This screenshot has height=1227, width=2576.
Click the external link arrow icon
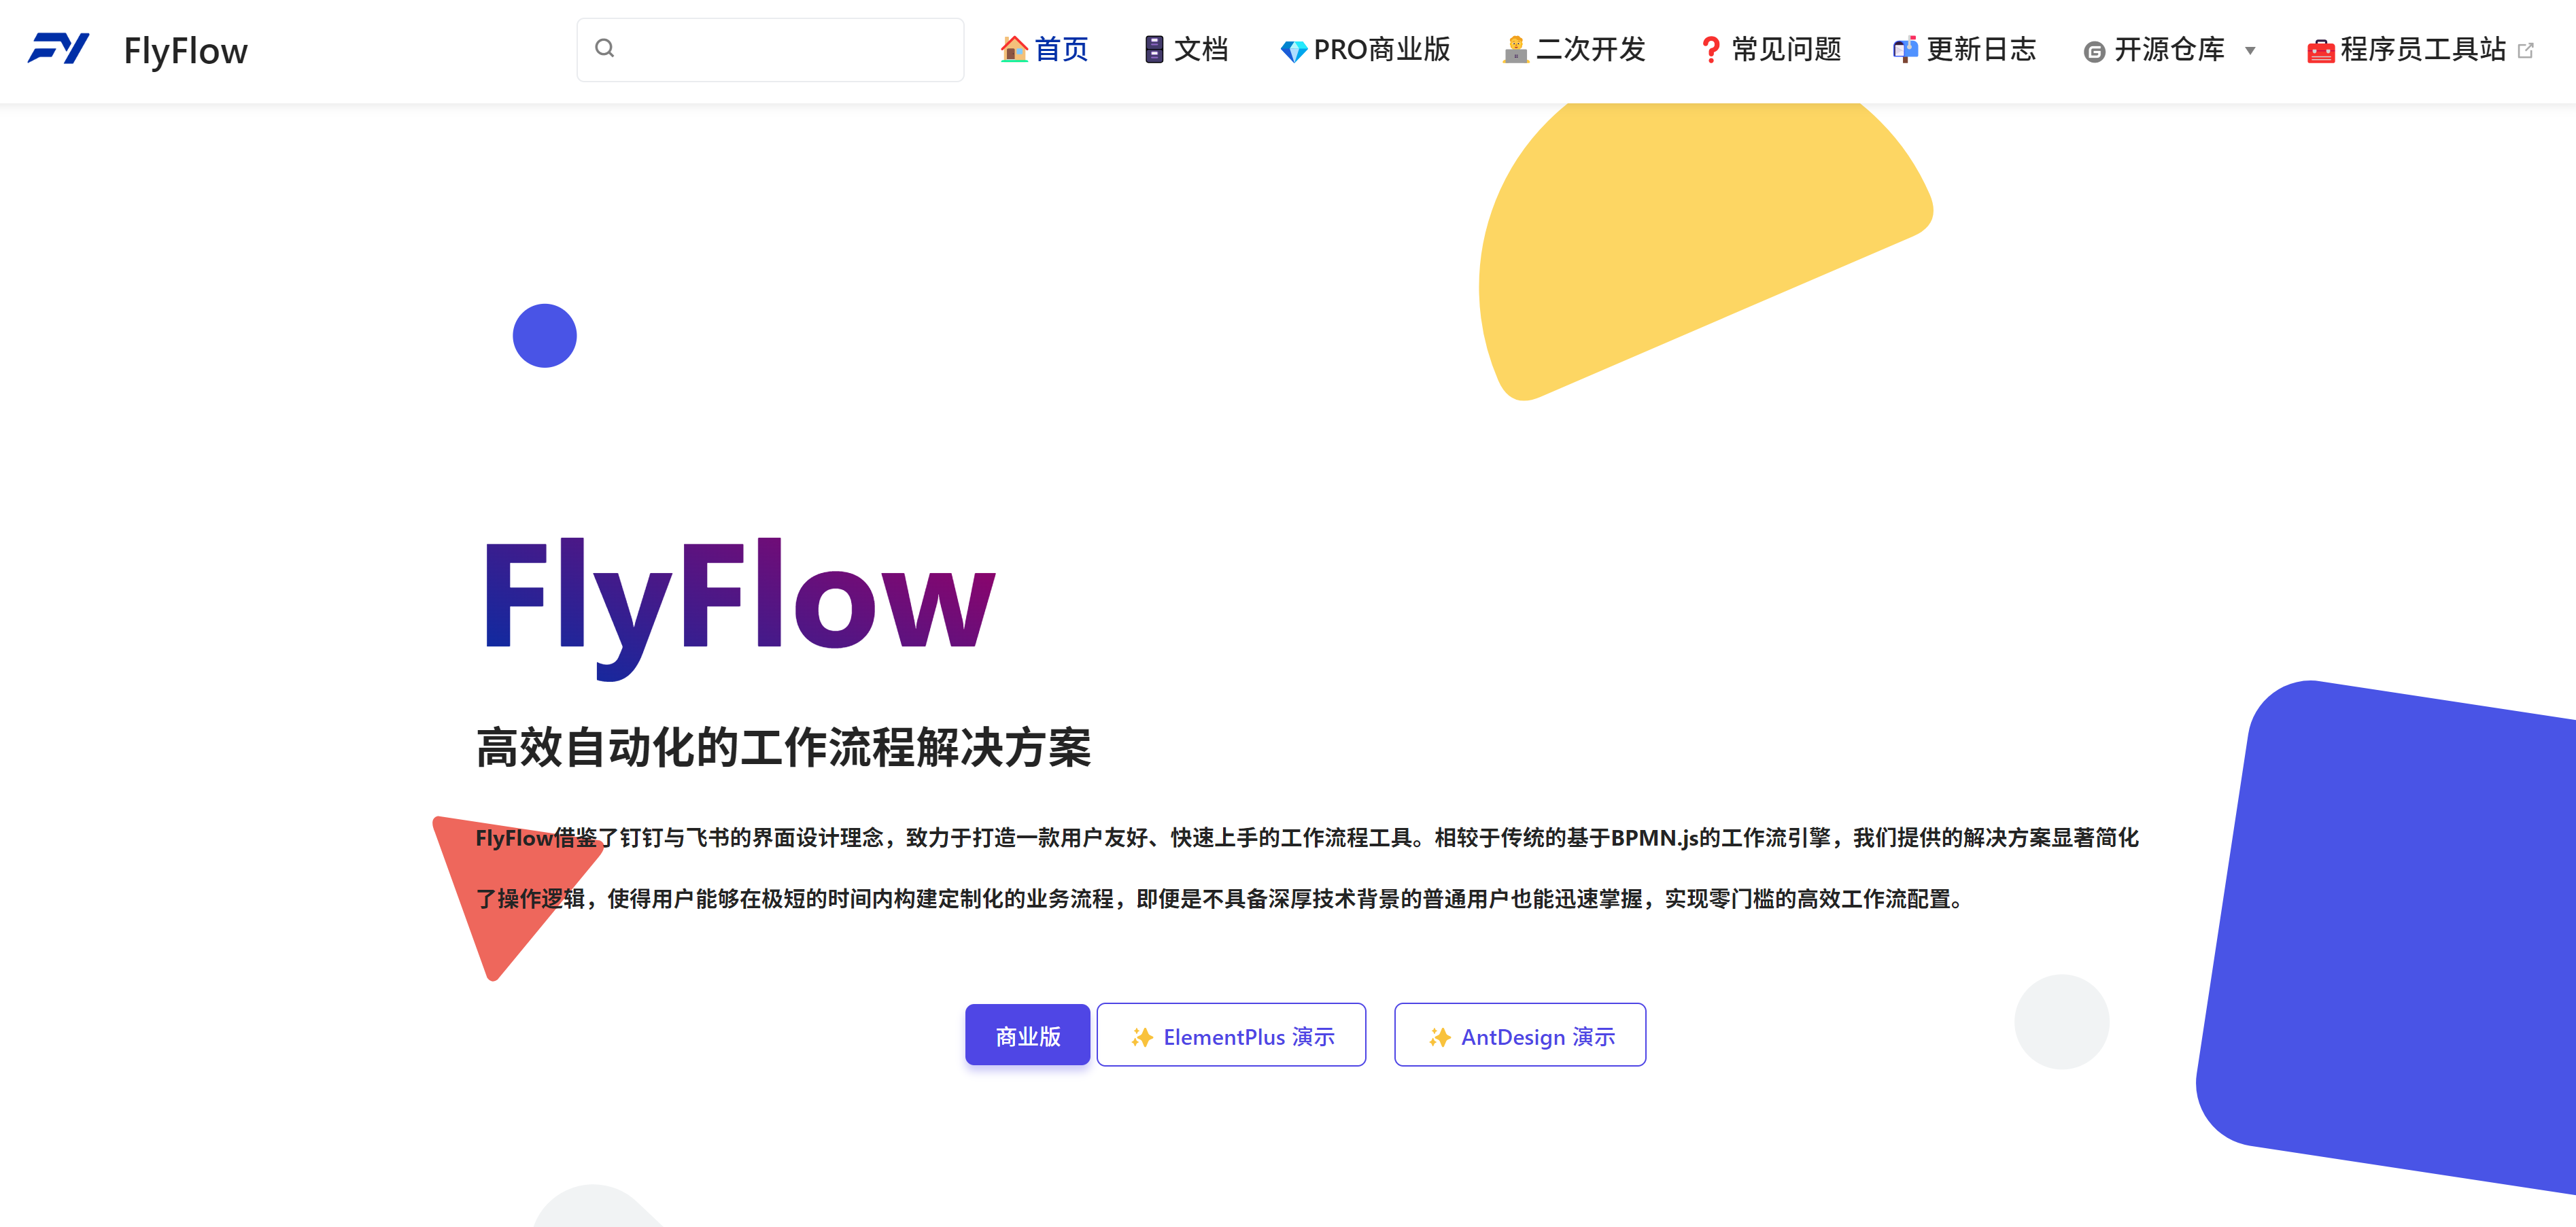2526,50
